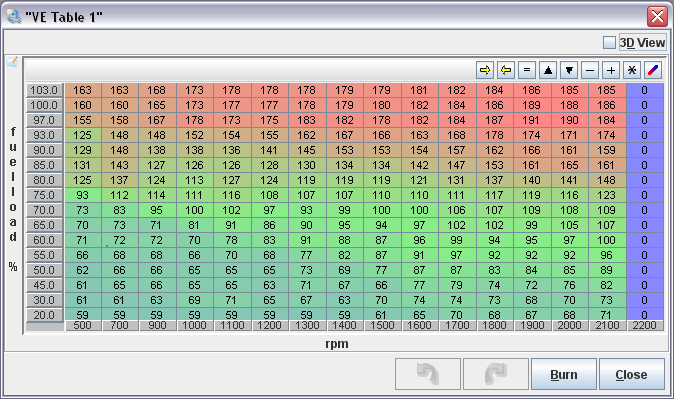This screenshot has height=399, width=674.
Task: Click the up triangle increment icon
Action: [548, 70]
